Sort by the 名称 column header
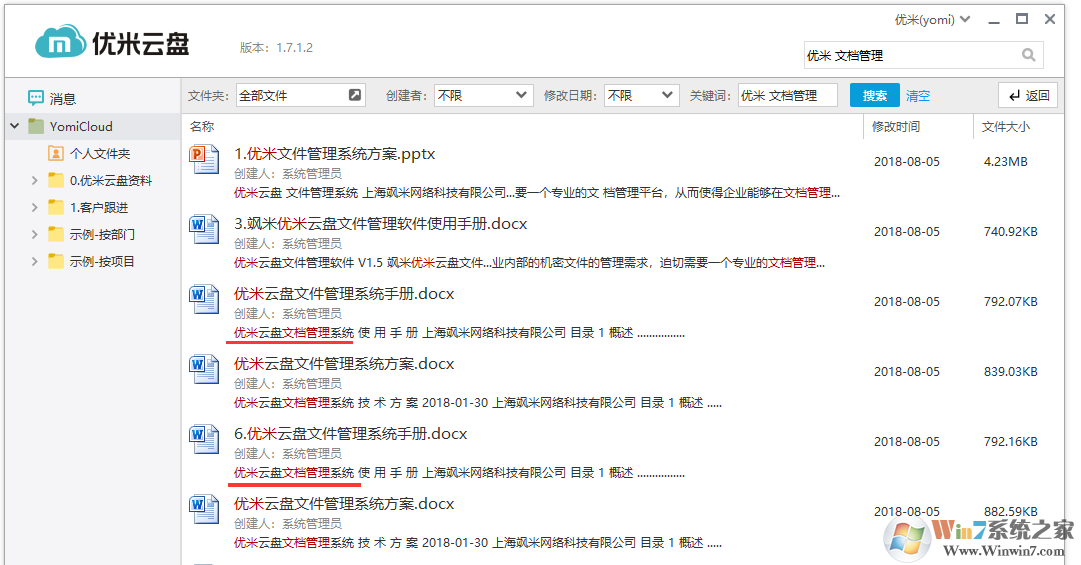 [x=202, y=126]
